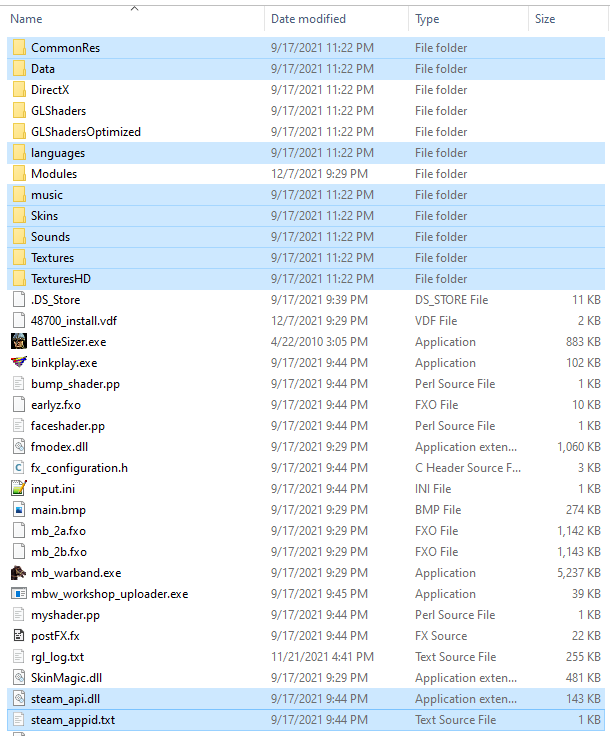The width and height of the screenshot is (610, 736).
Task: Click the mb_warband.exe game icon
Action: click(x=19, y=573)
